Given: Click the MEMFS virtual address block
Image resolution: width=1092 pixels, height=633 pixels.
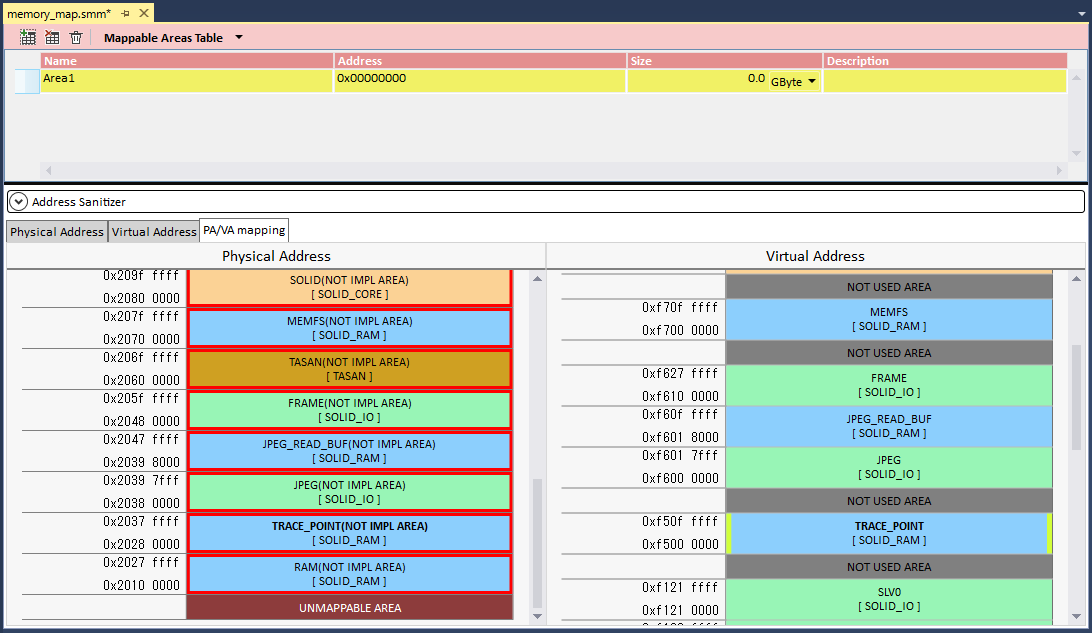Looking at the screenshot, I should [x=888, y=319].
